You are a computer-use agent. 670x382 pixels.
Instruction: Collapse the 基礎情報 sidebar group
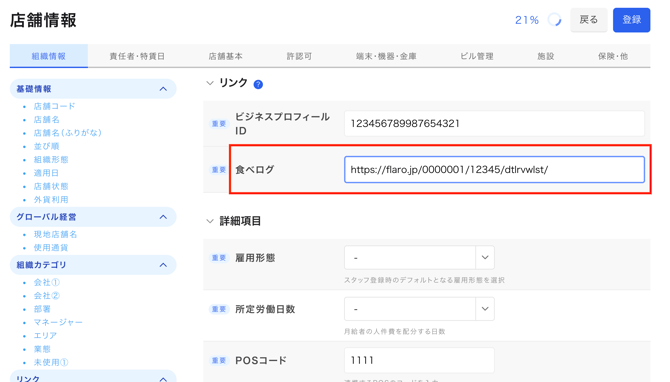[x=163, y=89]
